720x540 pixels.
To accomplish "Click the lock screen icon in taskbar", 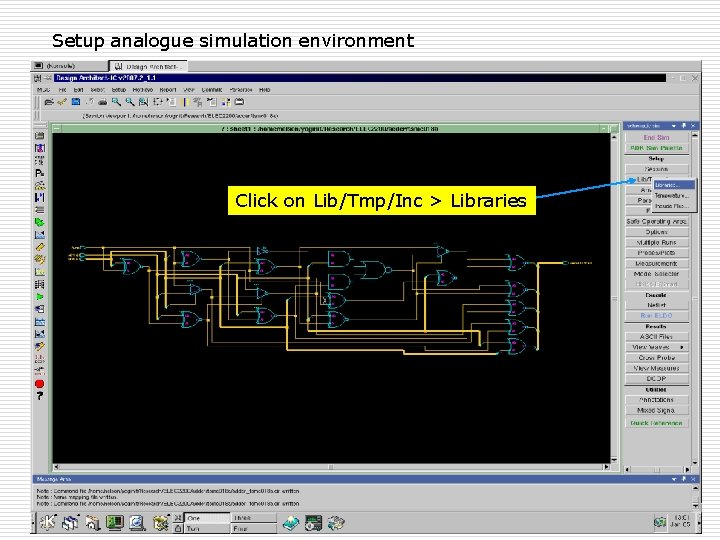I will click(178, 529).
